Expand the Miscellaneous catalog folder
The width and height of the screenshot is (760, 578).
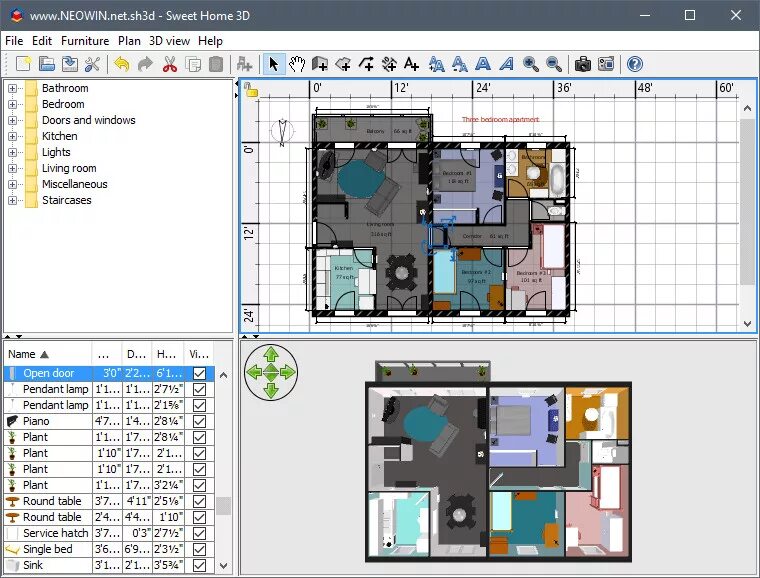pyautogui.click(x=13, y=184)
